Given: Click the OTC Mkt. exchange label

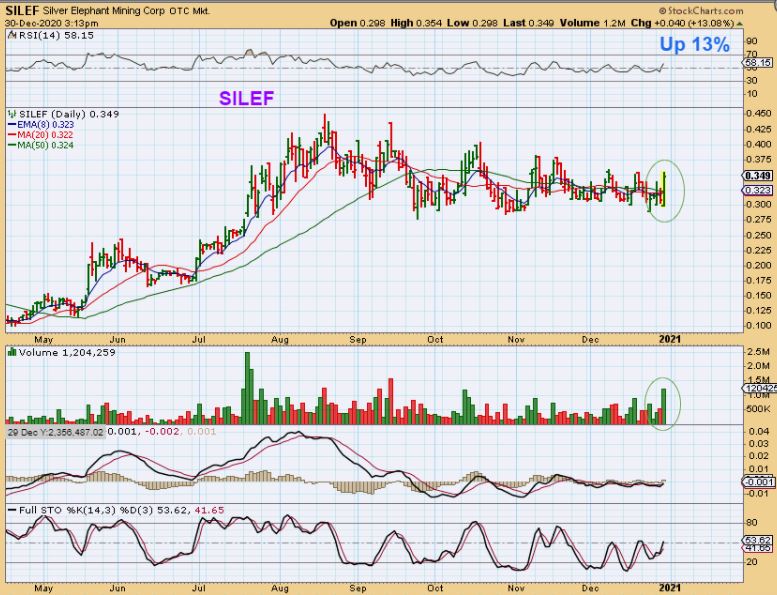Looking at the screenshot, I should coord(190,11).
